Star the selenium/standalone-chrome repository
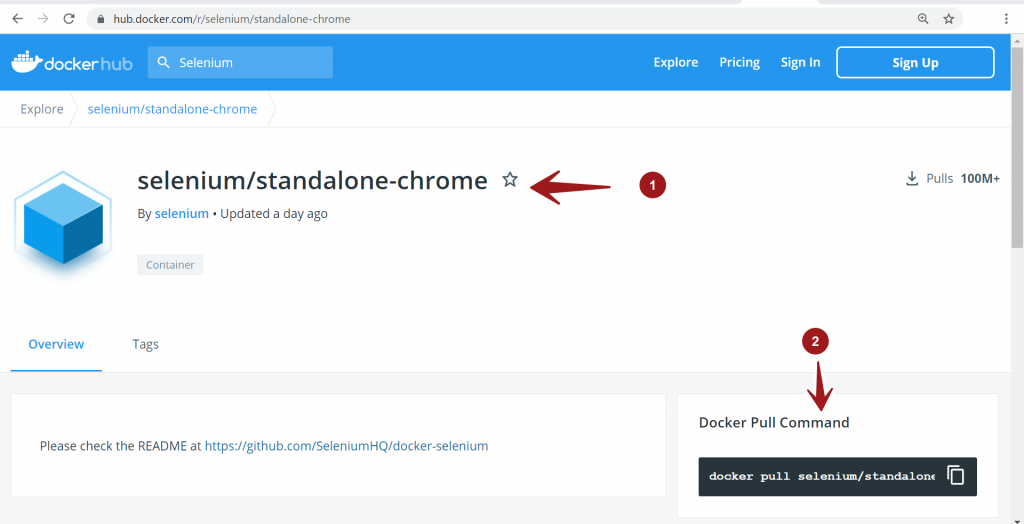Viewport: 1024px width, 524px height. tap(510, 180)
